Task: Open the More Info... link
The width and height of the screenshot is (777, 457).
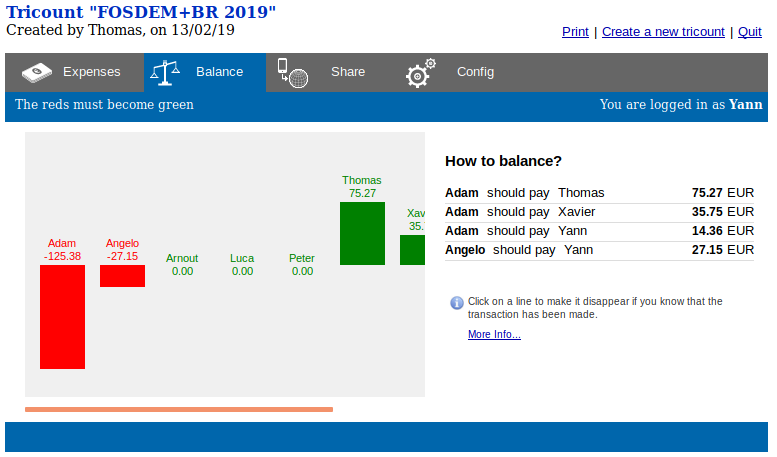Action: pos(494,335)
